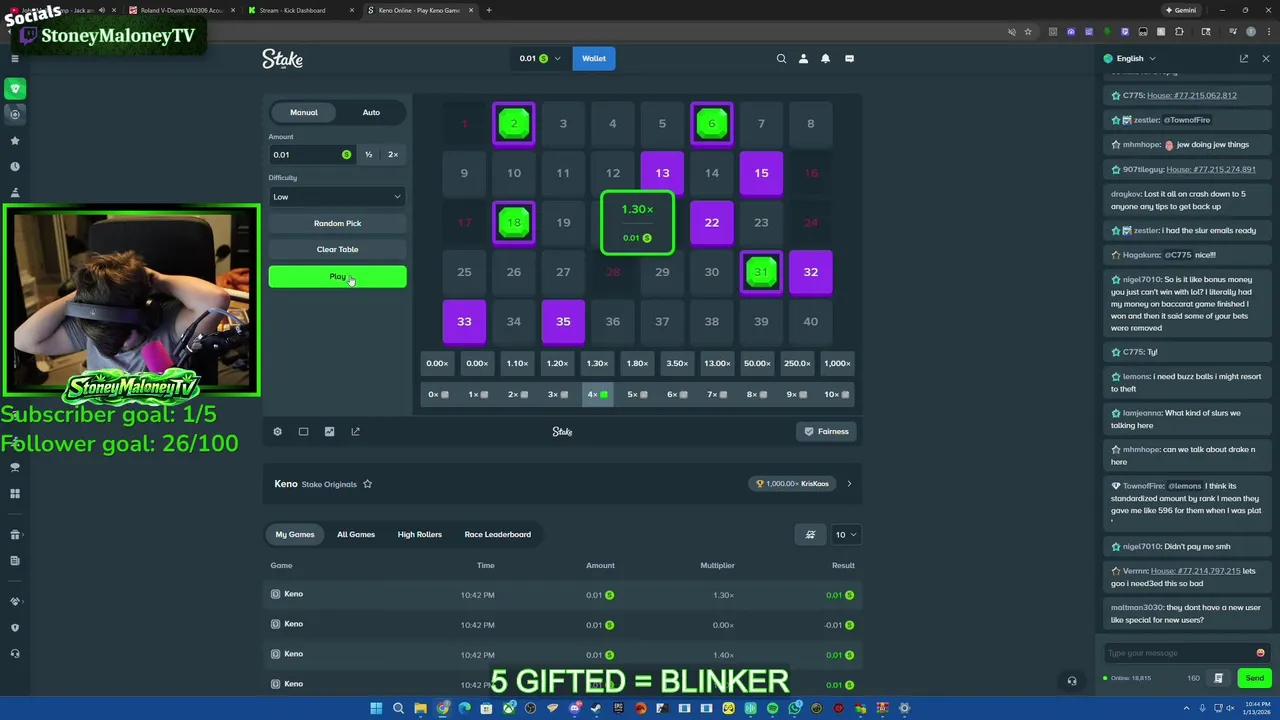This screenshot has width=1280, height=720.
Task: Expand the KrisKaos 1,000.00× win arrow
Action: point(849,484)
